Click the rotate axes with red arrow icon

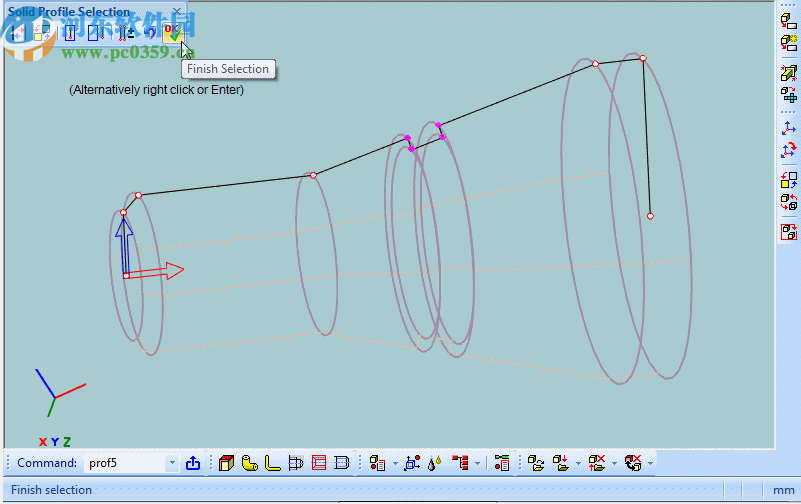[789, 150]
